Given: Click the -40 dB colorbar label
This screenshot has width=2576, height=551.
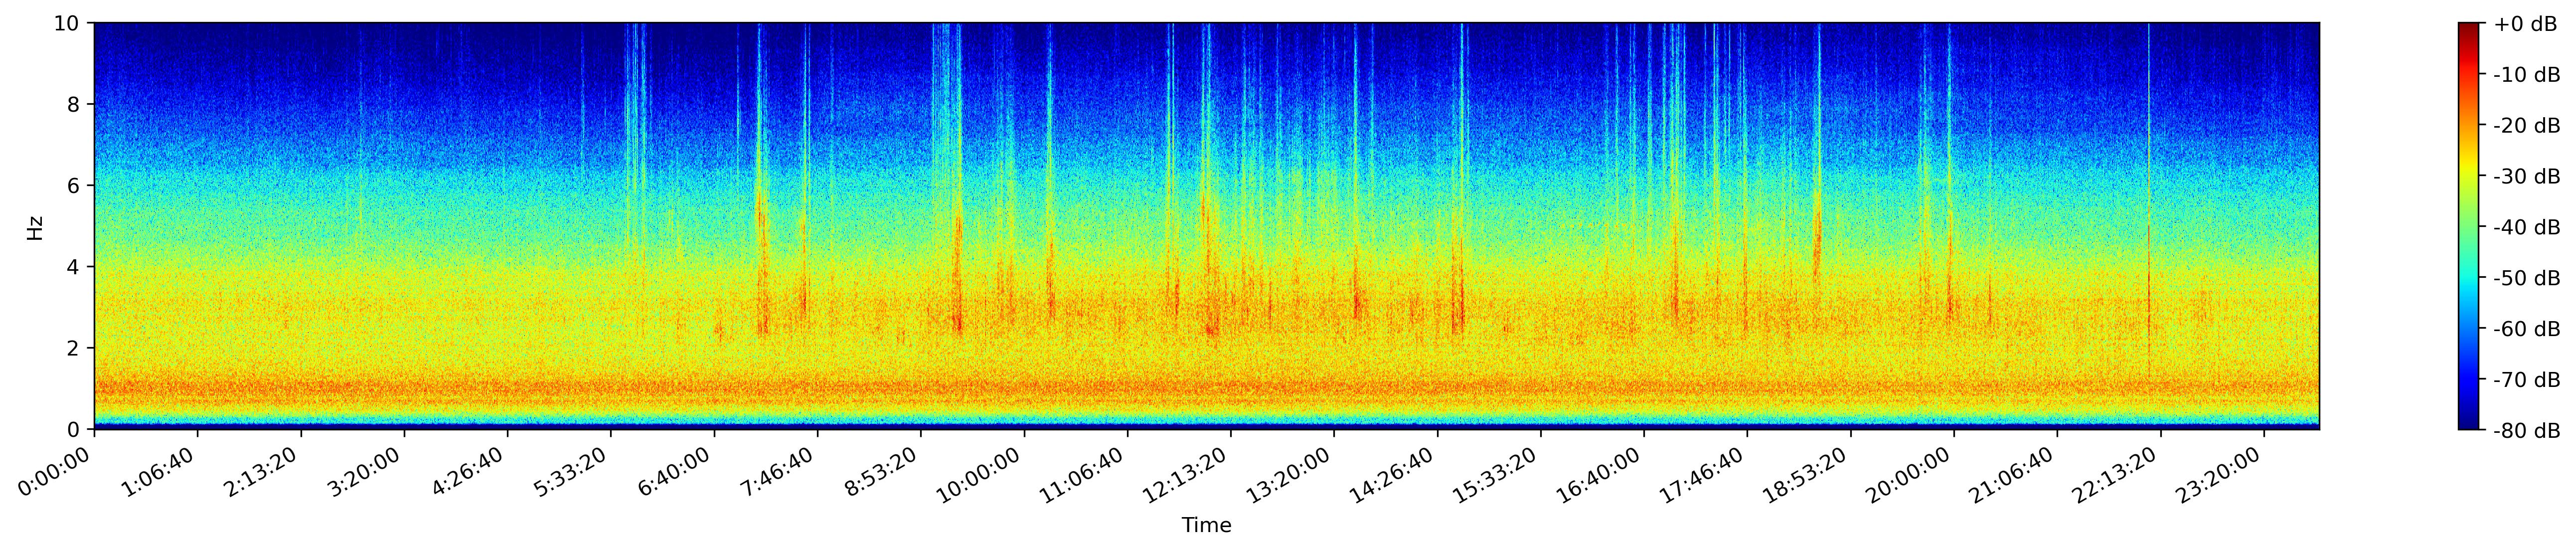Looking at the screenshot, I should click(x=2527, y=227).
